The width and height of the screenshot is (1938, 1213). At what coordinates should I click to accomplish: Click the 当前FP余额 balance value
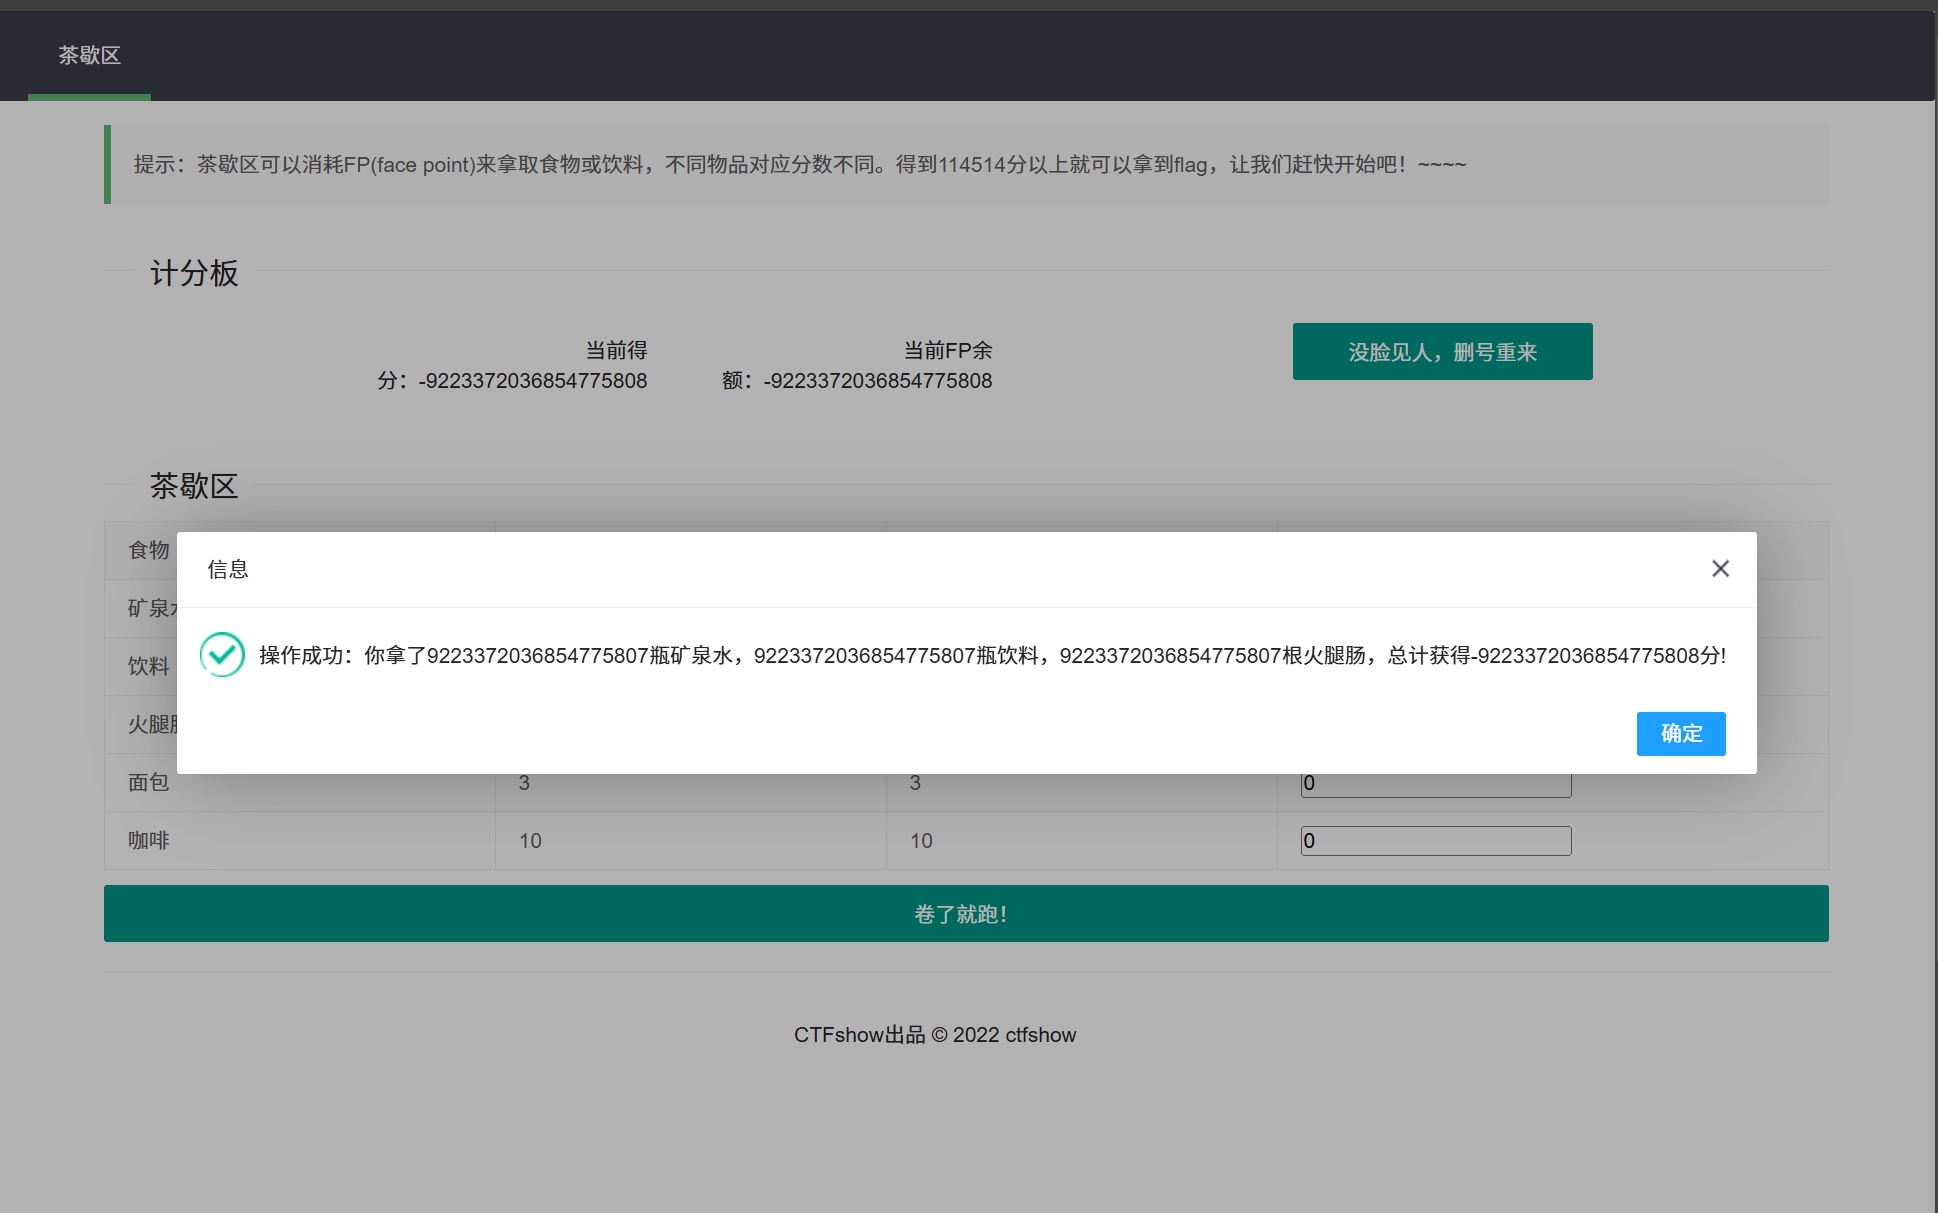click(x=877, y=381)
